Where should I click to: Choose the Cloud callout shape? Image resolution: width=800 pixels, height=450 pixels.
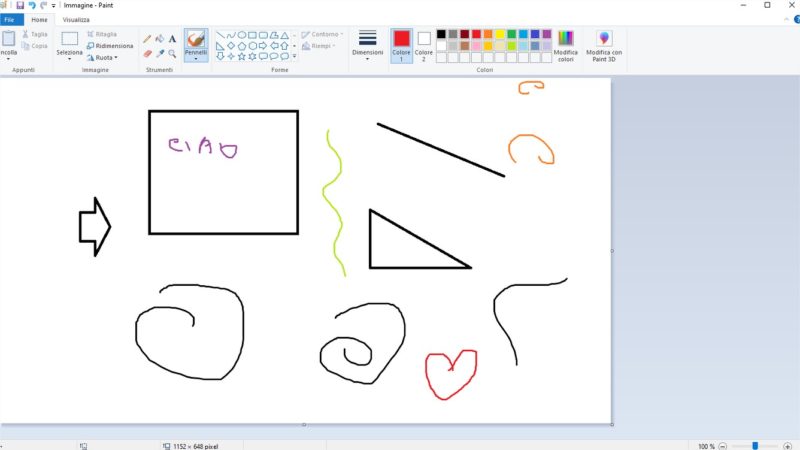coord(285,56)
